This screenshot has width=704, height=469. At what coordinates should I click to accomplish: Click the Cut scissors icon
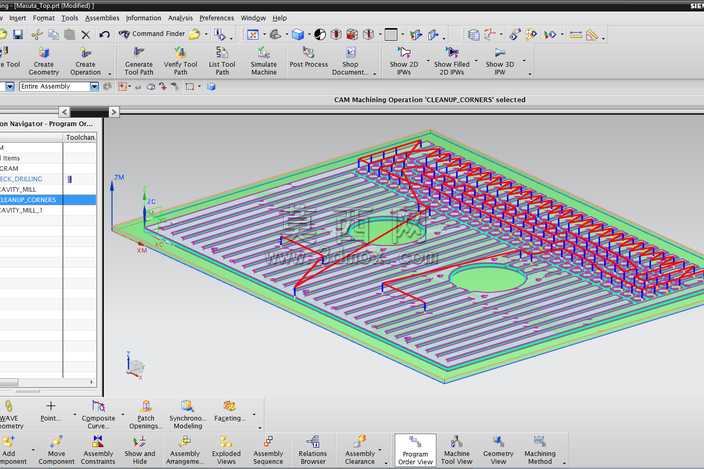37,35
